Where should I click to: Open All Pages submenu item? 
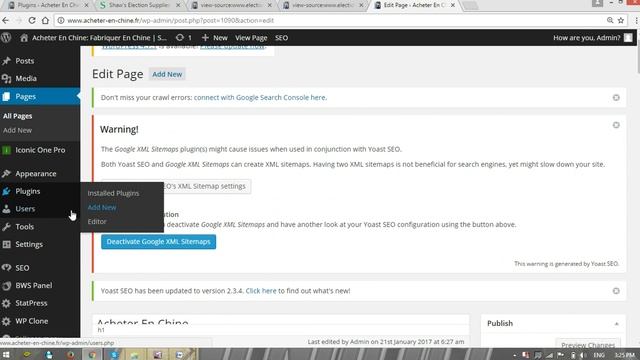pos(18,116)
